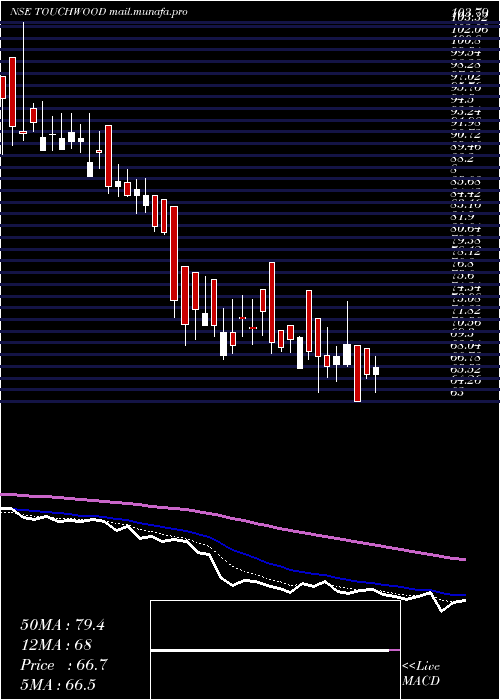Viewport: 500px width, 700px height.
Task: Click the 65.52 price axis label
Action: tap(466, 370)
